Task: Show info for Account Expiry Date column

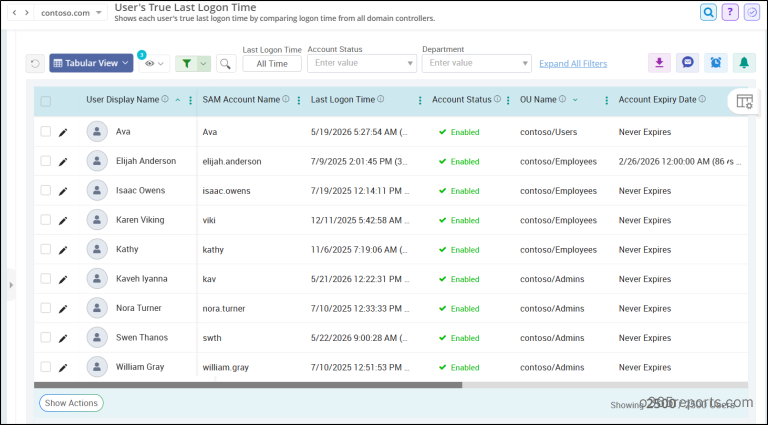Action: click(x=702, y=99)
